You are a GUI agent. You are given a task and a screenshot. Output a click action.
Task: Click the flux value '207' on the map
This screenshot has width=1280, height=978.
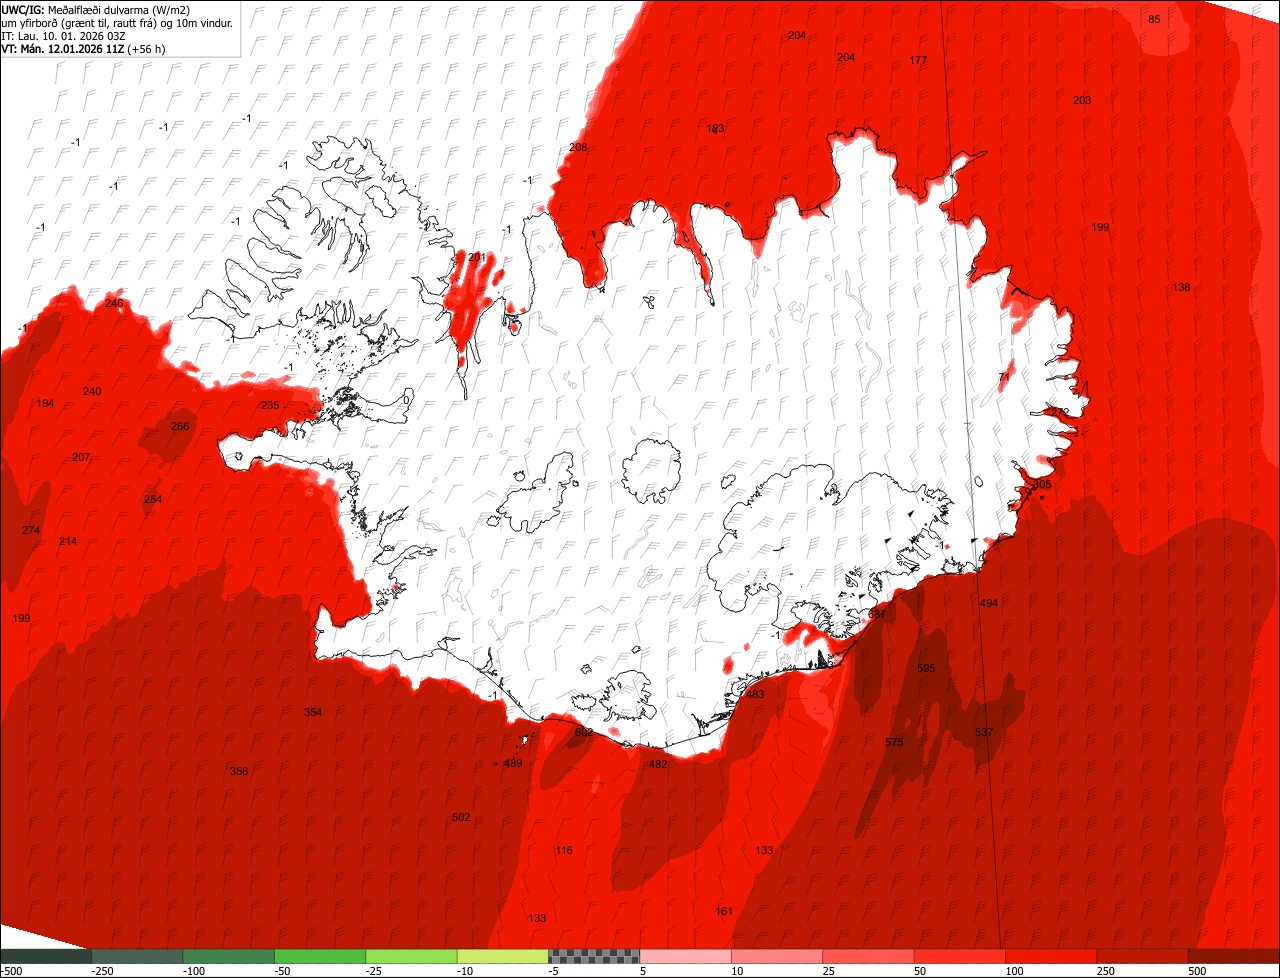81,457
